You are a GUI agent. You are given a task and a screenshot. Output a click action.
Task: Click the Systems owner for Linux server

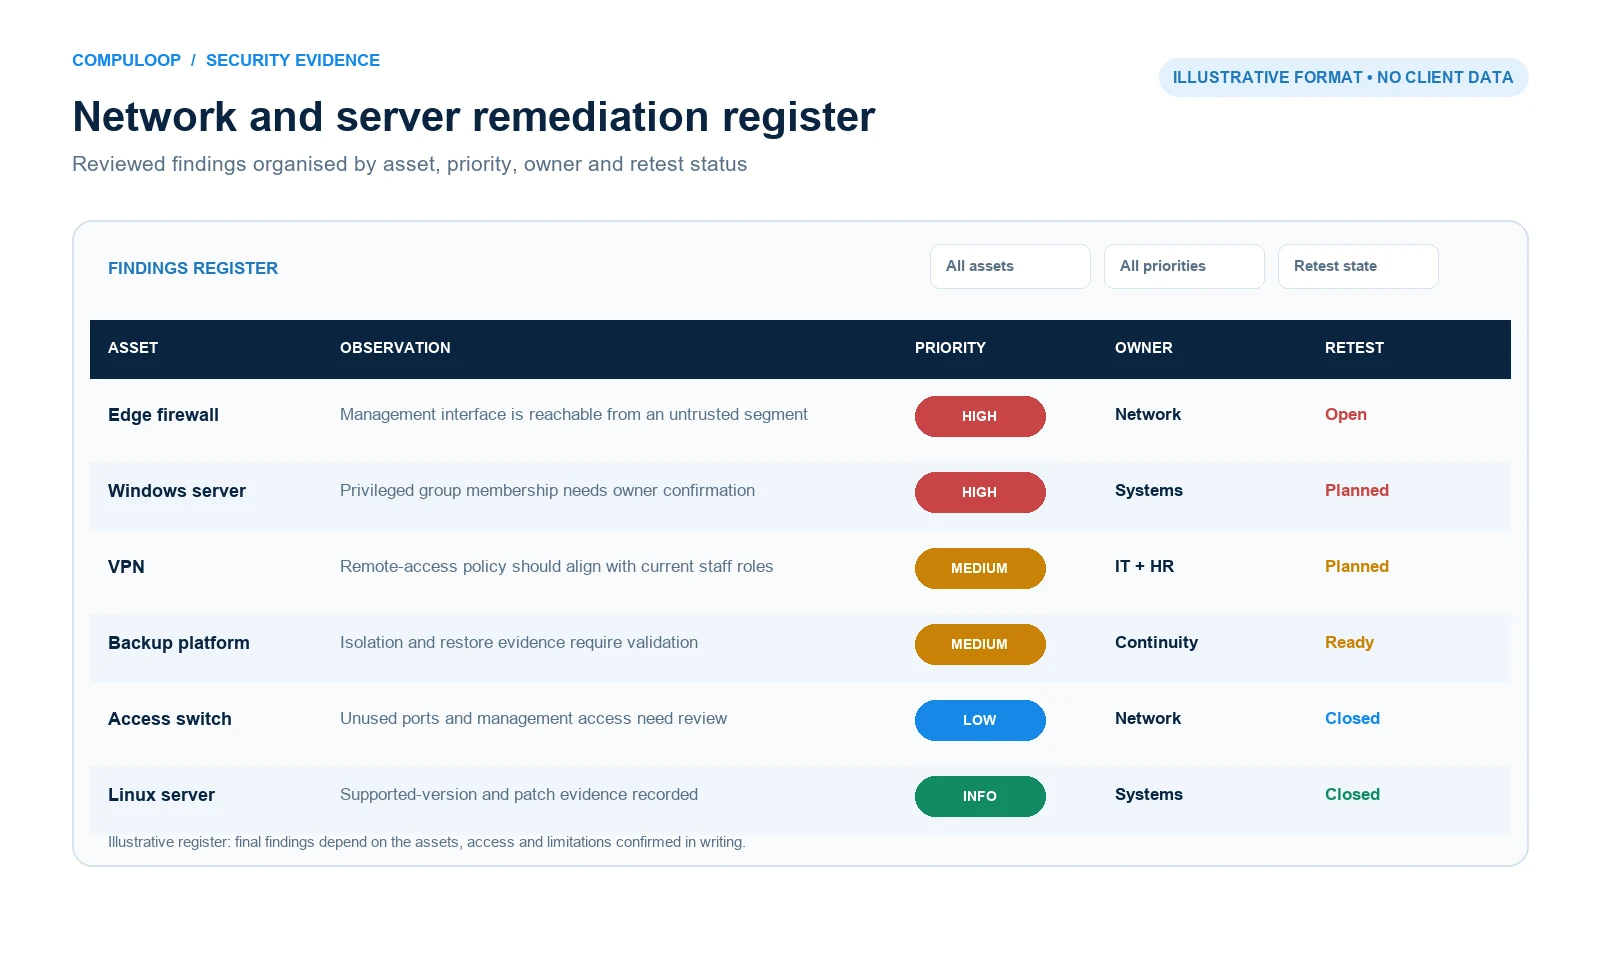[1149, 795]
